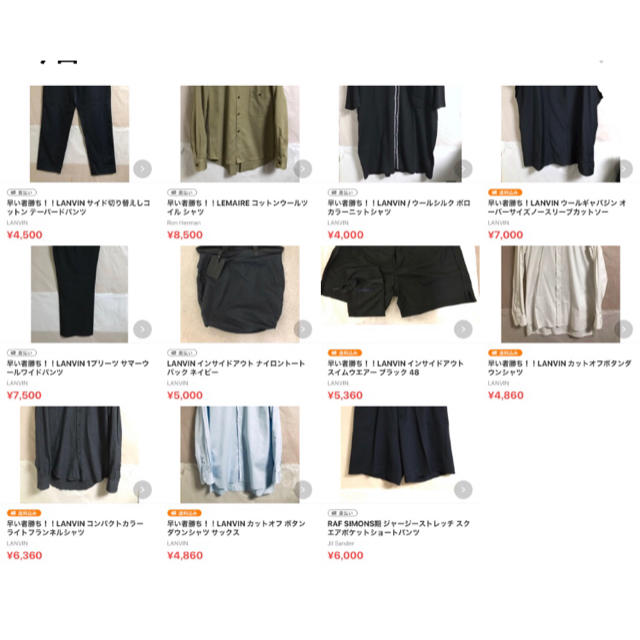Click outlined badge above LANVIN tapered pants title
Image resolution: width=640 pixels, height=640 pixels.
tap(22, 192)
